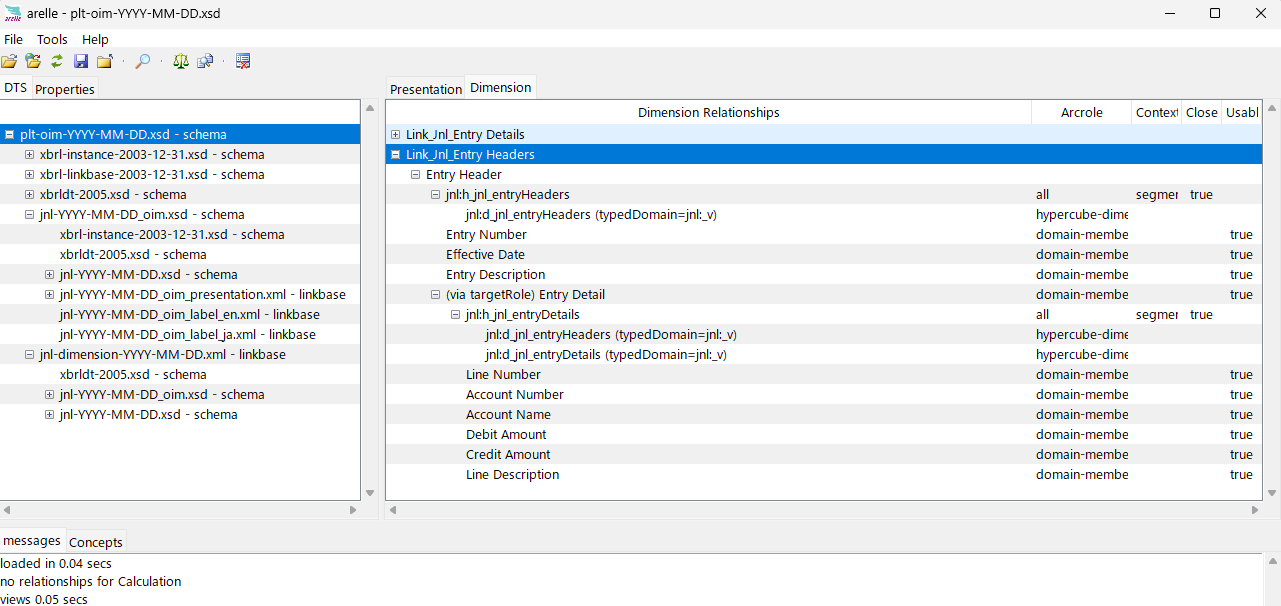Click the Dimension Relationships column header

(708, 112)
